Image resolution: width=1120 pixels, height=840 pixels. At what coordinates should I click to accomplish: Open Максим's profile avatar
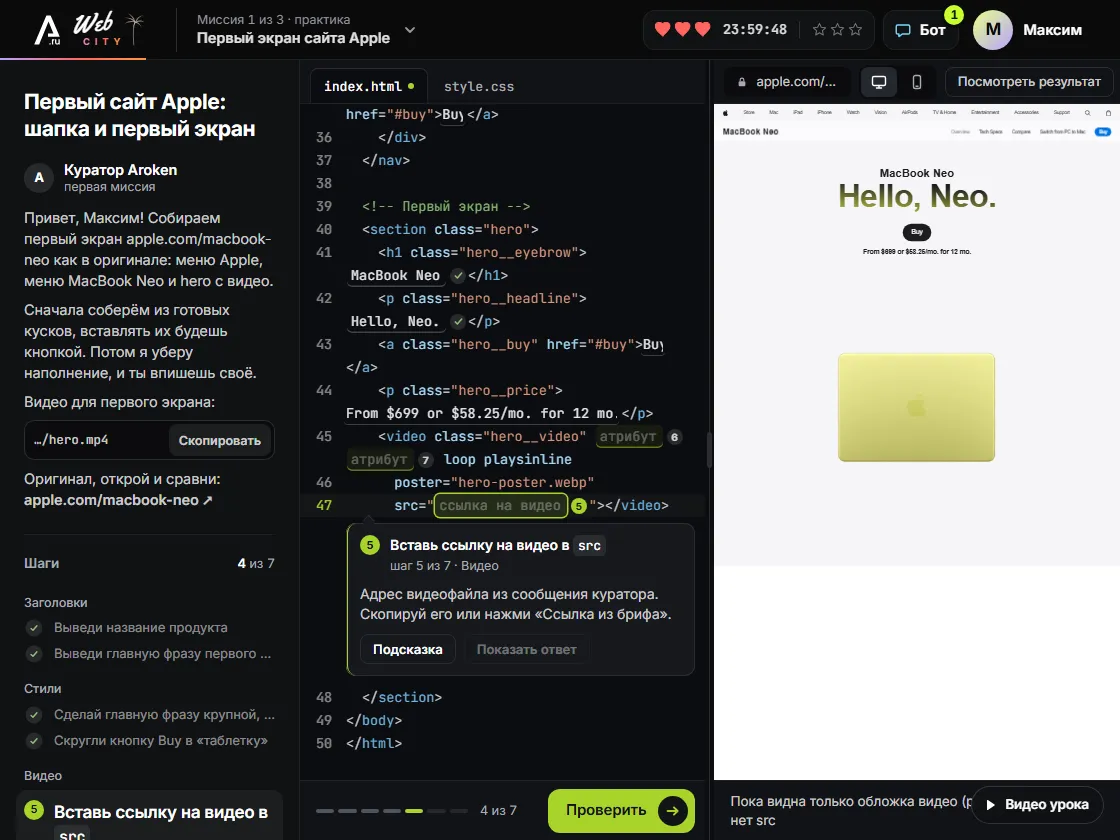click(x=993, y=30)
